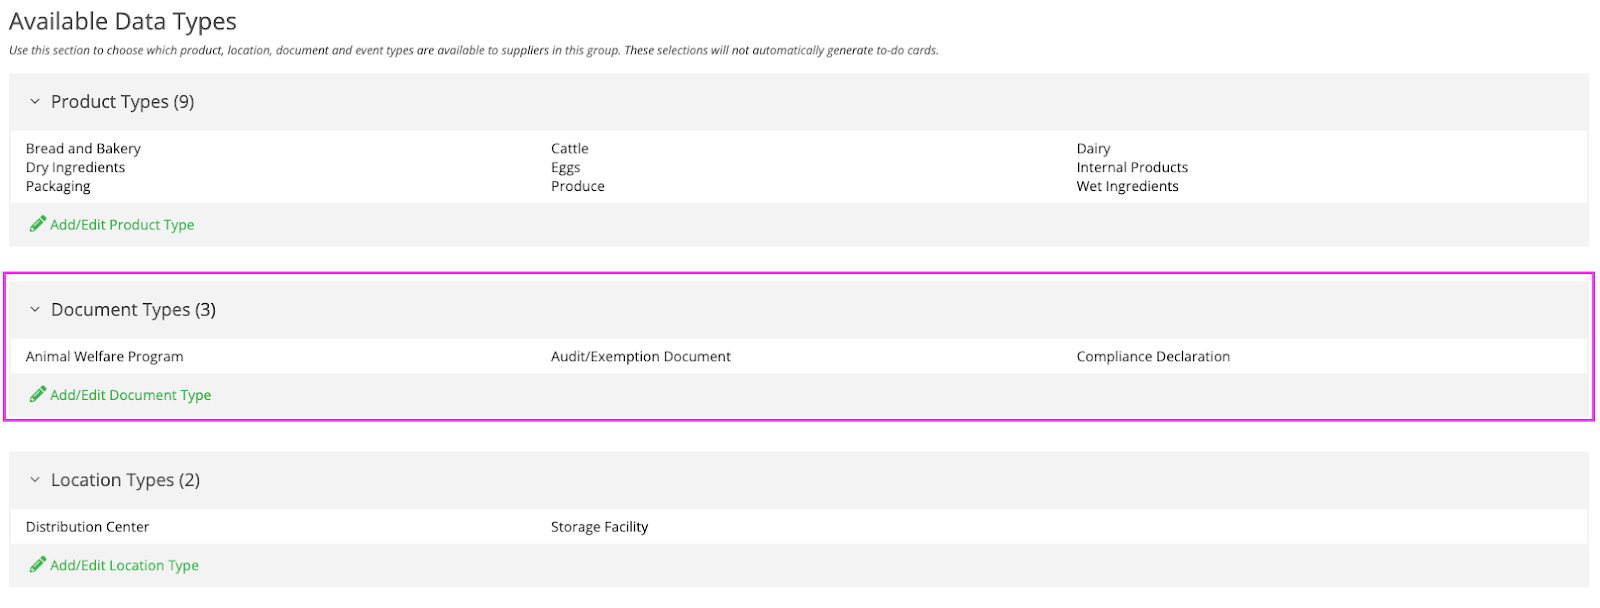Click the Audit/Exemption Document entry
The width and height of the screenshot is (1600, 608).
point(640,357)
